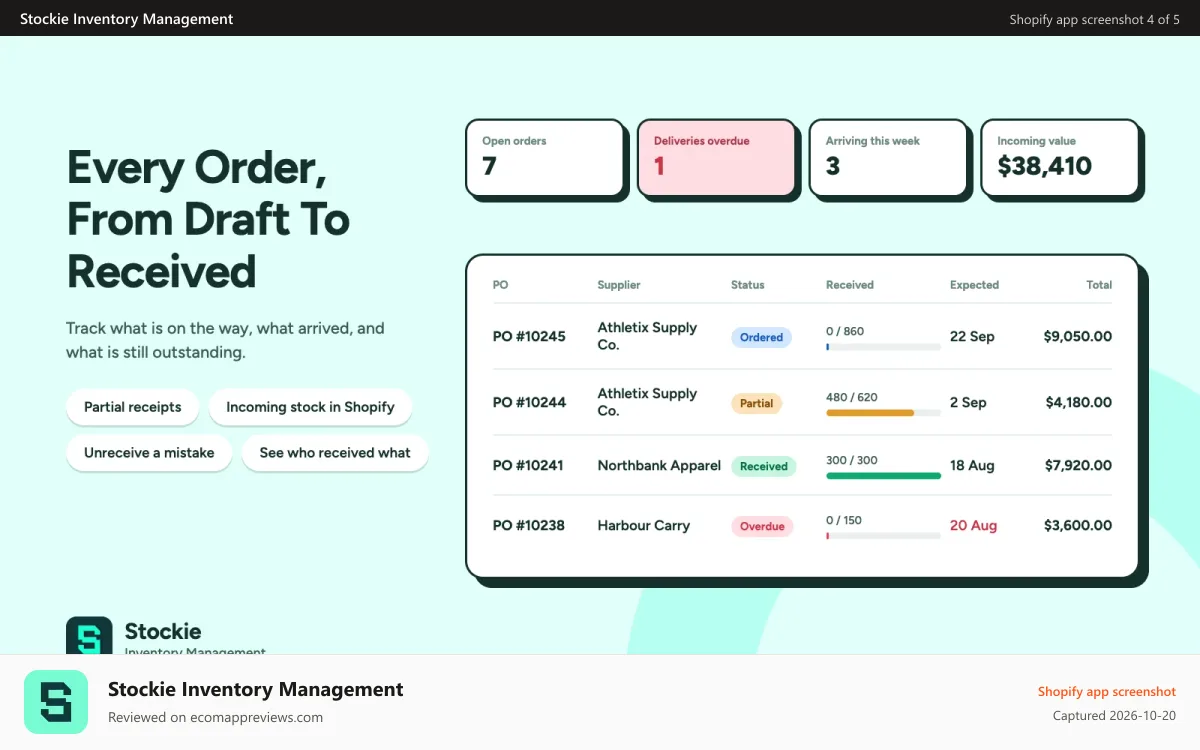The image size is (1200, 750).
Task: Click the $38,410 incoming value figure
Action: pyautogui.click(x=1044, y=166)
